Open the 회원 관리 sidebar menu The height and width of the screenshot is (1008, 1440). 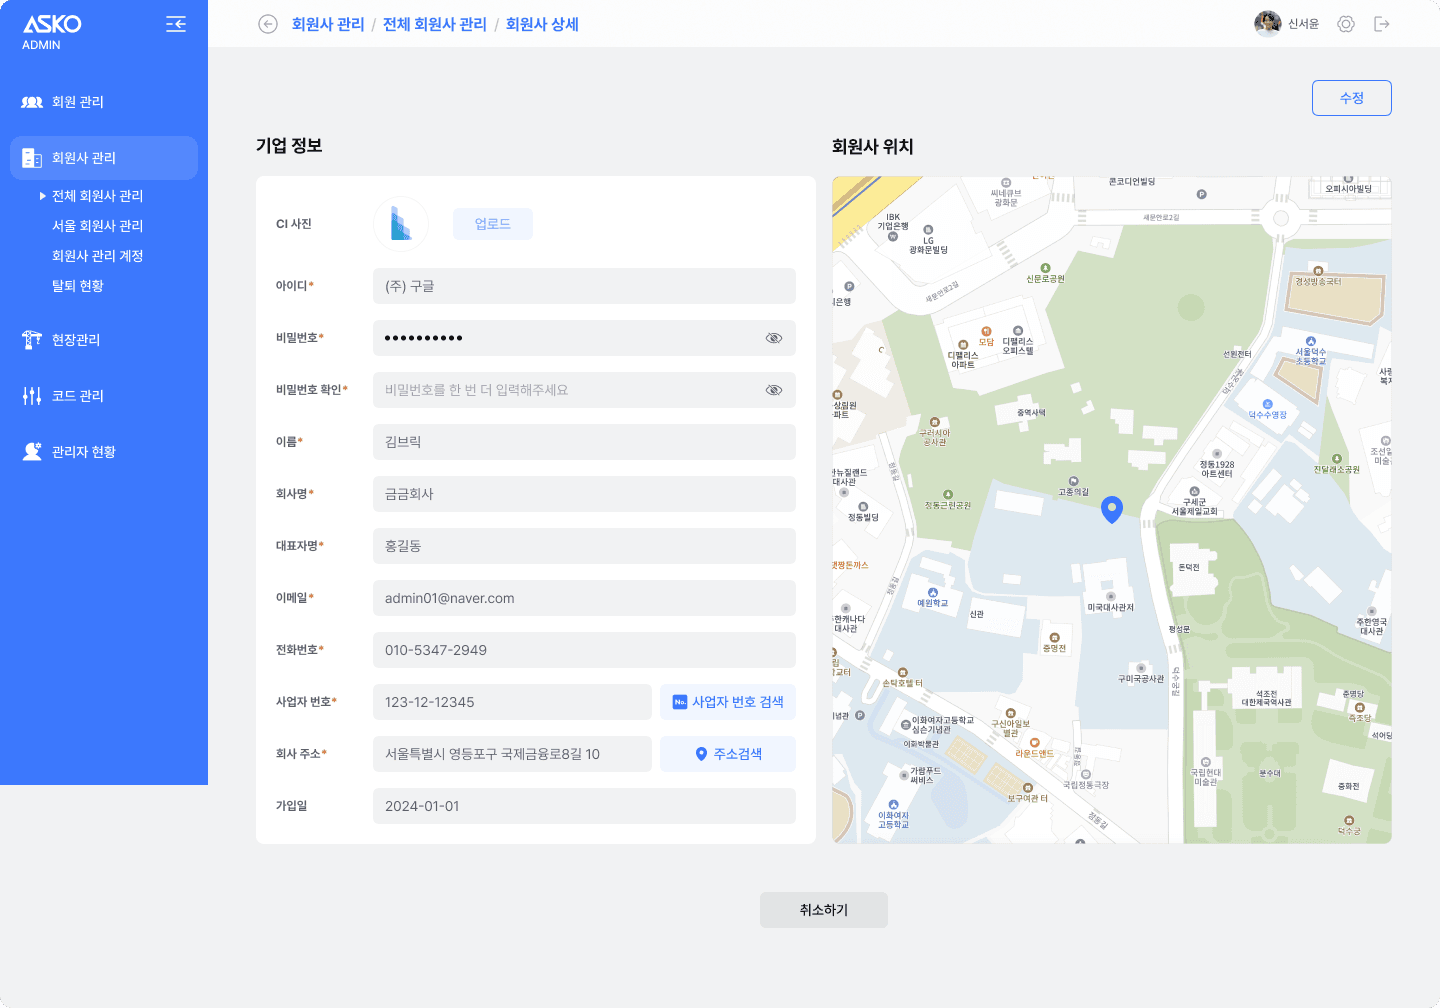click(x=104, y=102)
